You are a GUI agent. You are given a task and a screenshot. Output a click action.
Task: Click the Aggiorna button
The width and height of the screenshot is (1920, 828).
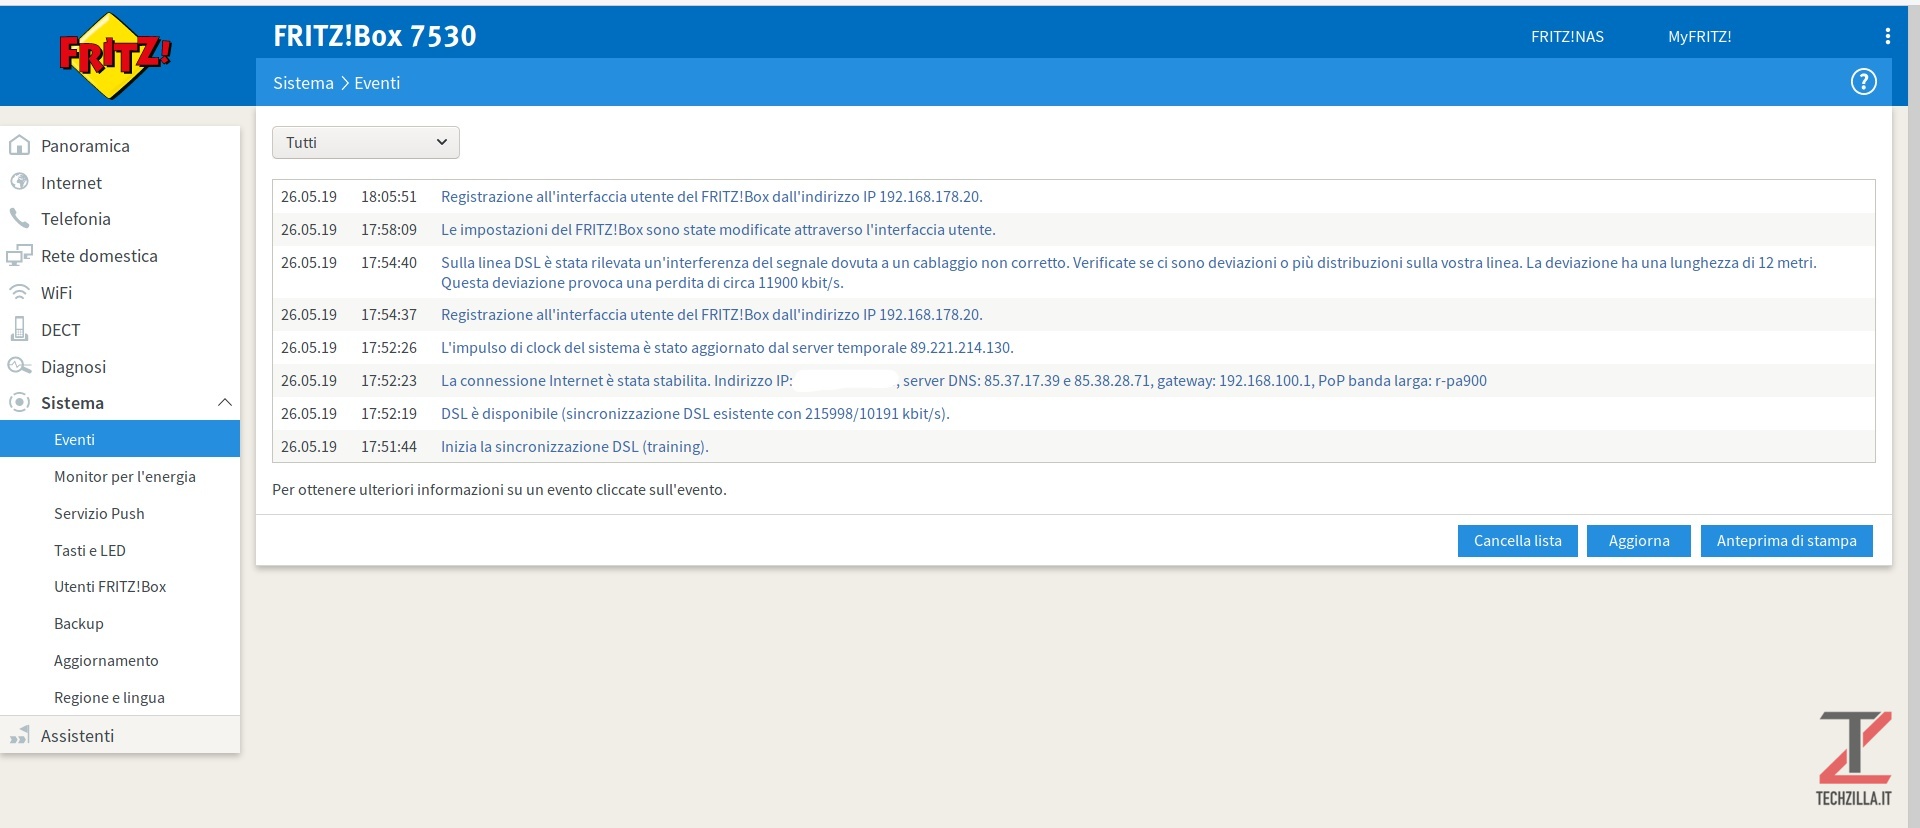[x=1639, y=541]
